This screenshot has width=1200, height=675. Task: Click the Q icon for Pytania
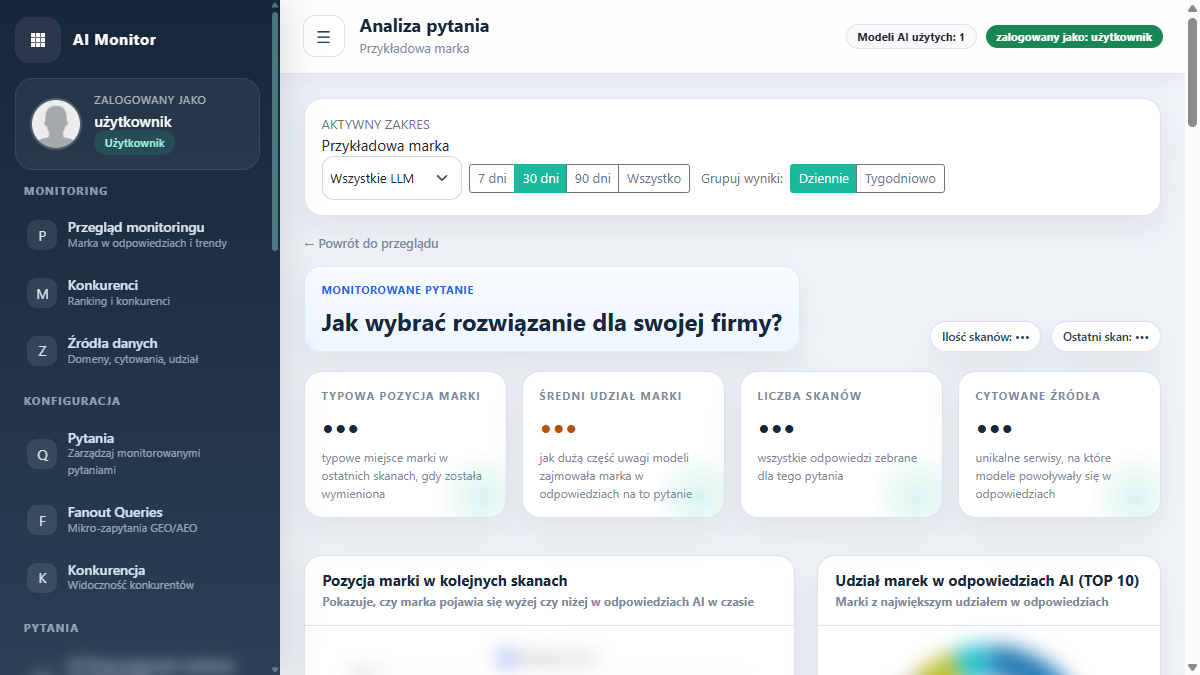pyautogui.click(x=42, y=454)
